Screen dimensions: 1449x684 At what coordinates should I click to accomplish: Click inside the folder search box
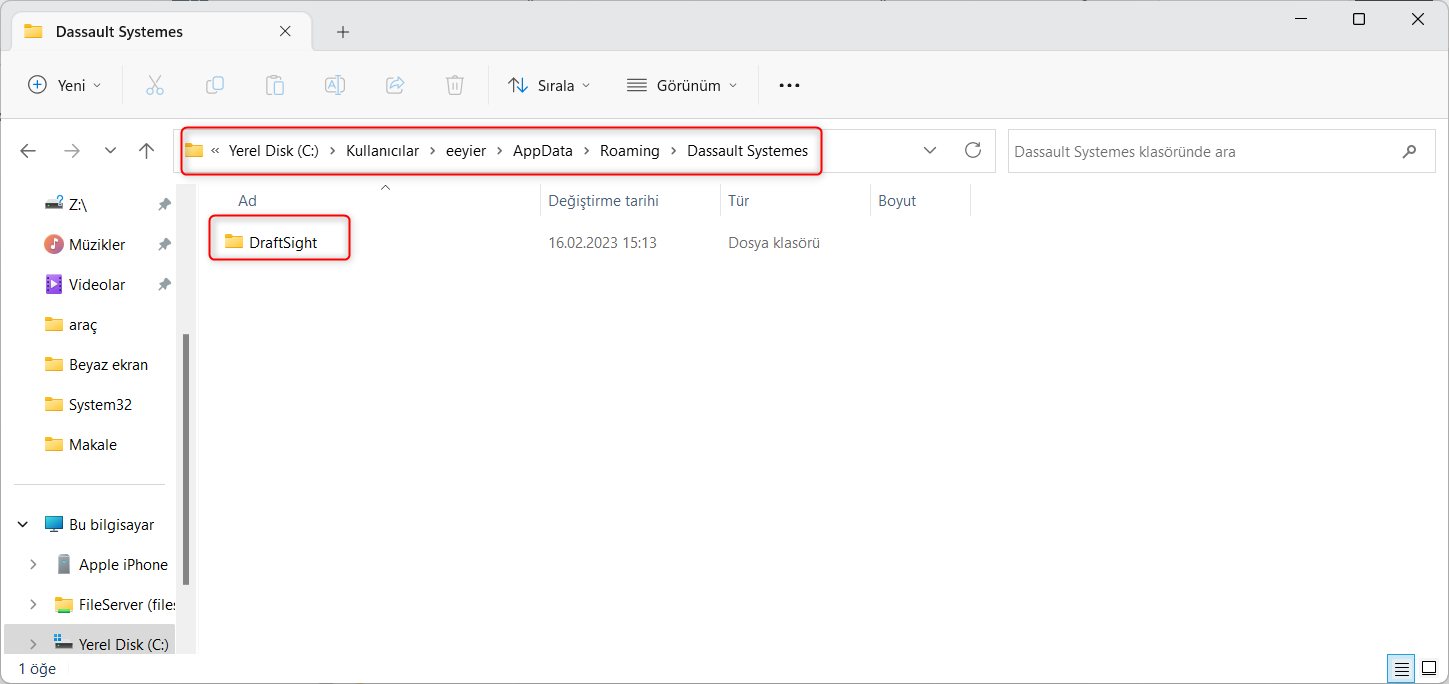[1200, 150]
